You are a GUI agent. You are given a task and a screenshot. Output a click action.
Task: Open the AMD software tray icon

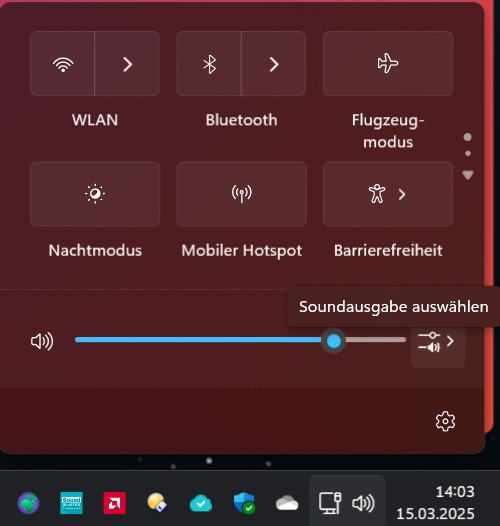(x=114, y=503)
